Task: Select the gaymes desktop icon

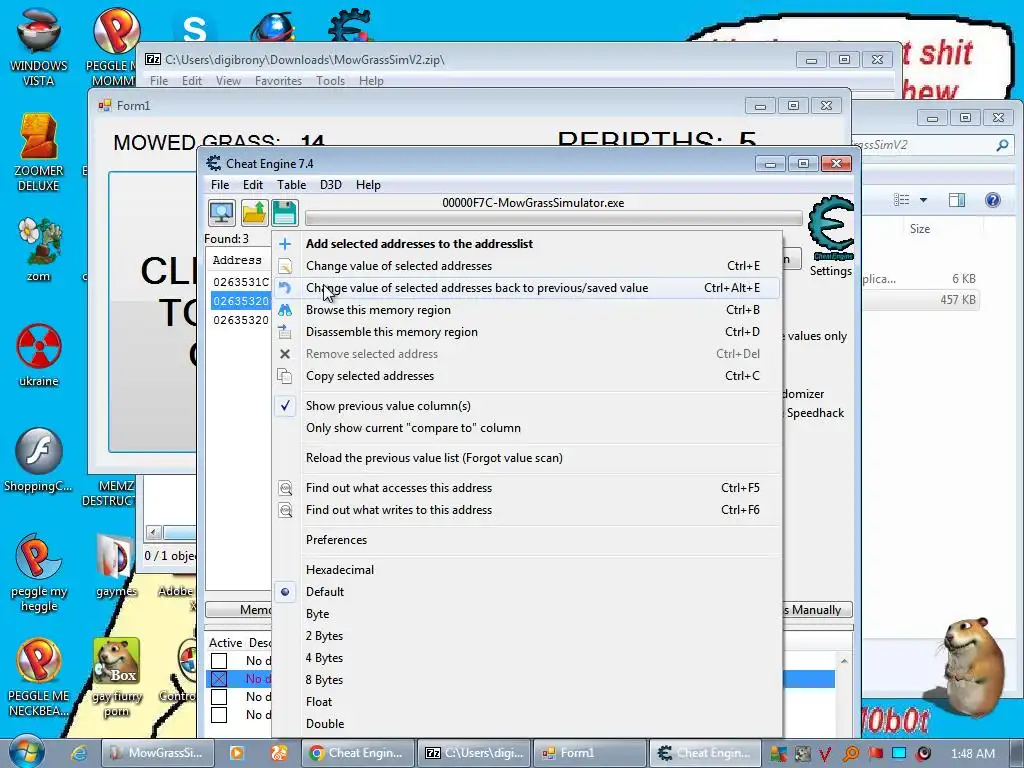Action: click(116, 566)
